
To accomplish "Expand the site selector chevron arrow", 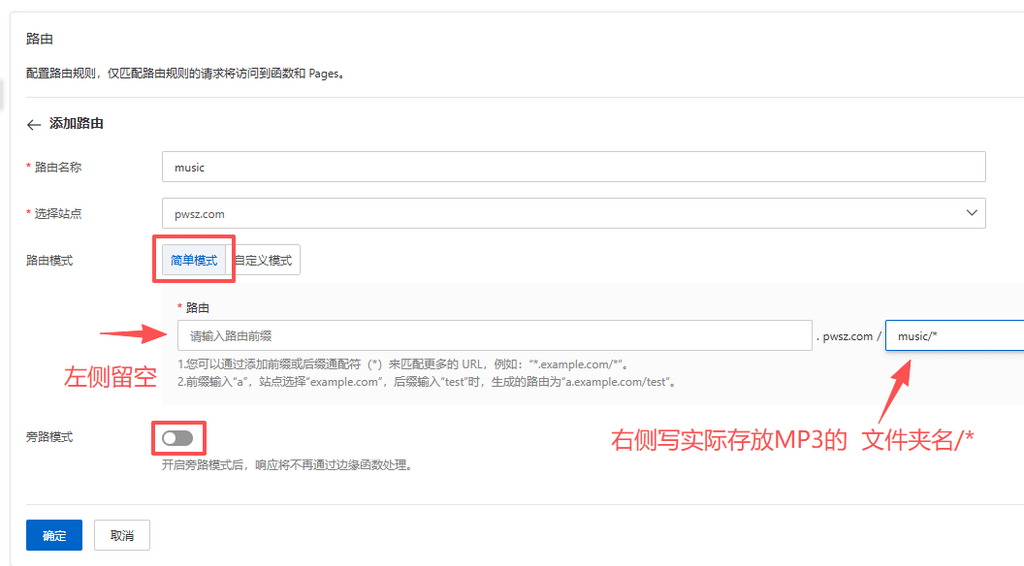I will [971, 213].
